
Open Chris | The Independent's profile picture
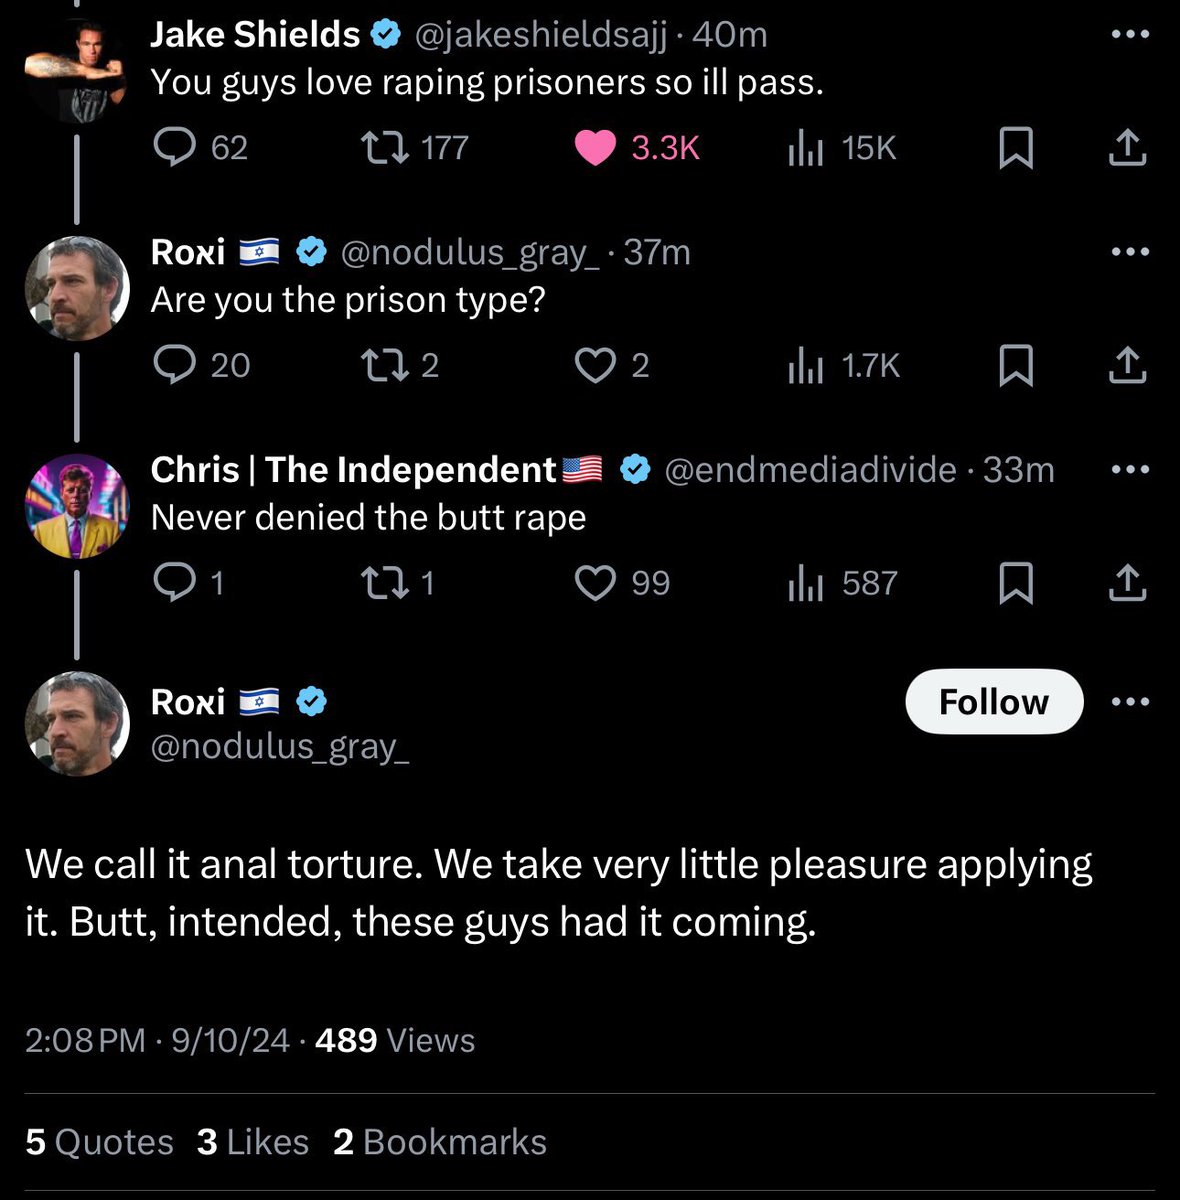click(x=77, y=505)
